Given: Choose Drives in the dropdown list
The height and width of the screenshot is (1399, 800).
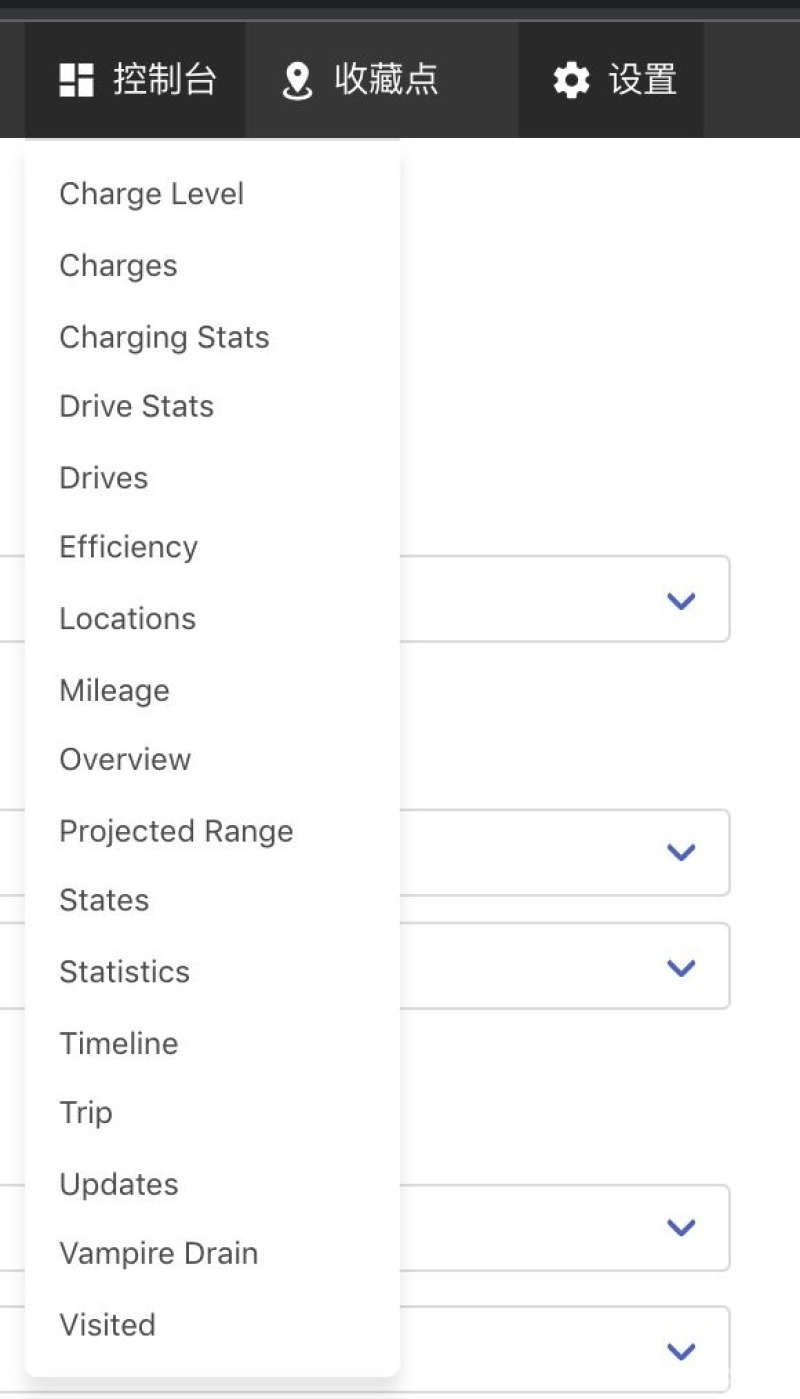Looking at the screenshot, I should [103, 478].
